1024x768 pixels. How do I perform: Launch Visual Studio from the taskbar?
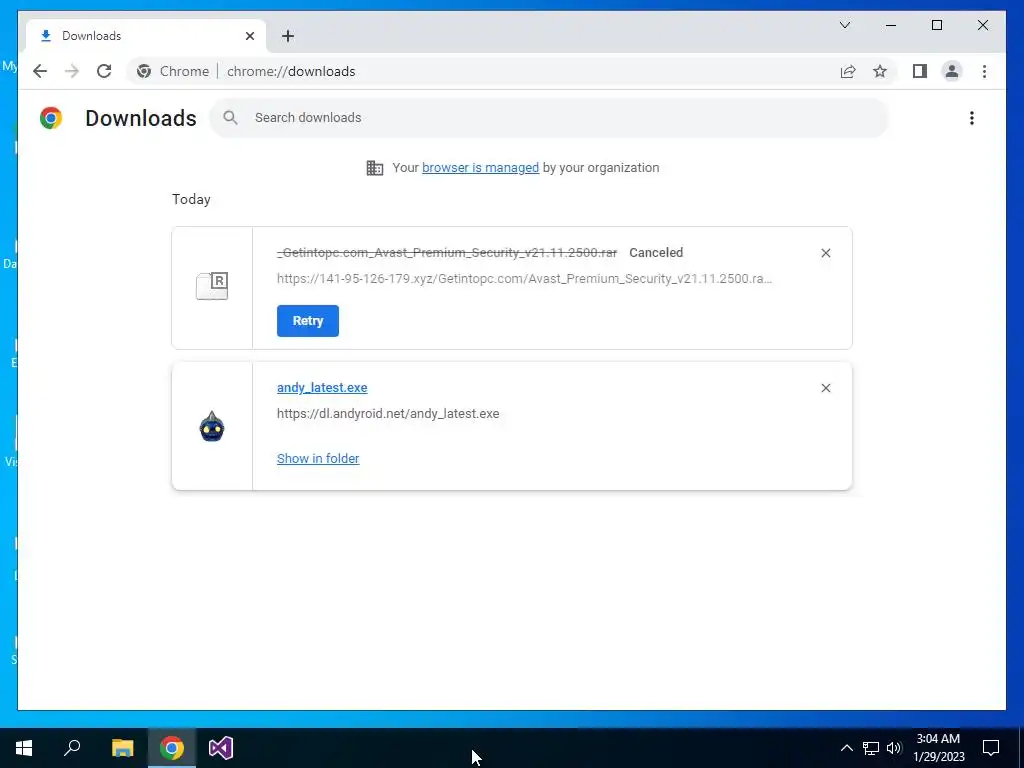click(x=221, y=748)
